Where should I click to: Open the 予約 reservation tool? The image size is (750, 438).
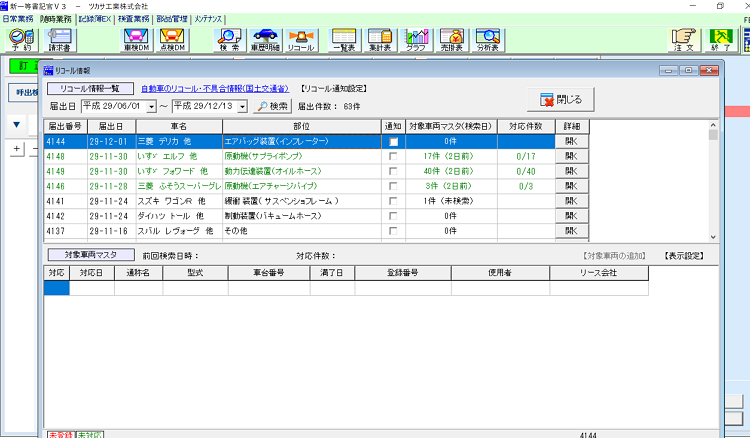(x=22, y=40)
